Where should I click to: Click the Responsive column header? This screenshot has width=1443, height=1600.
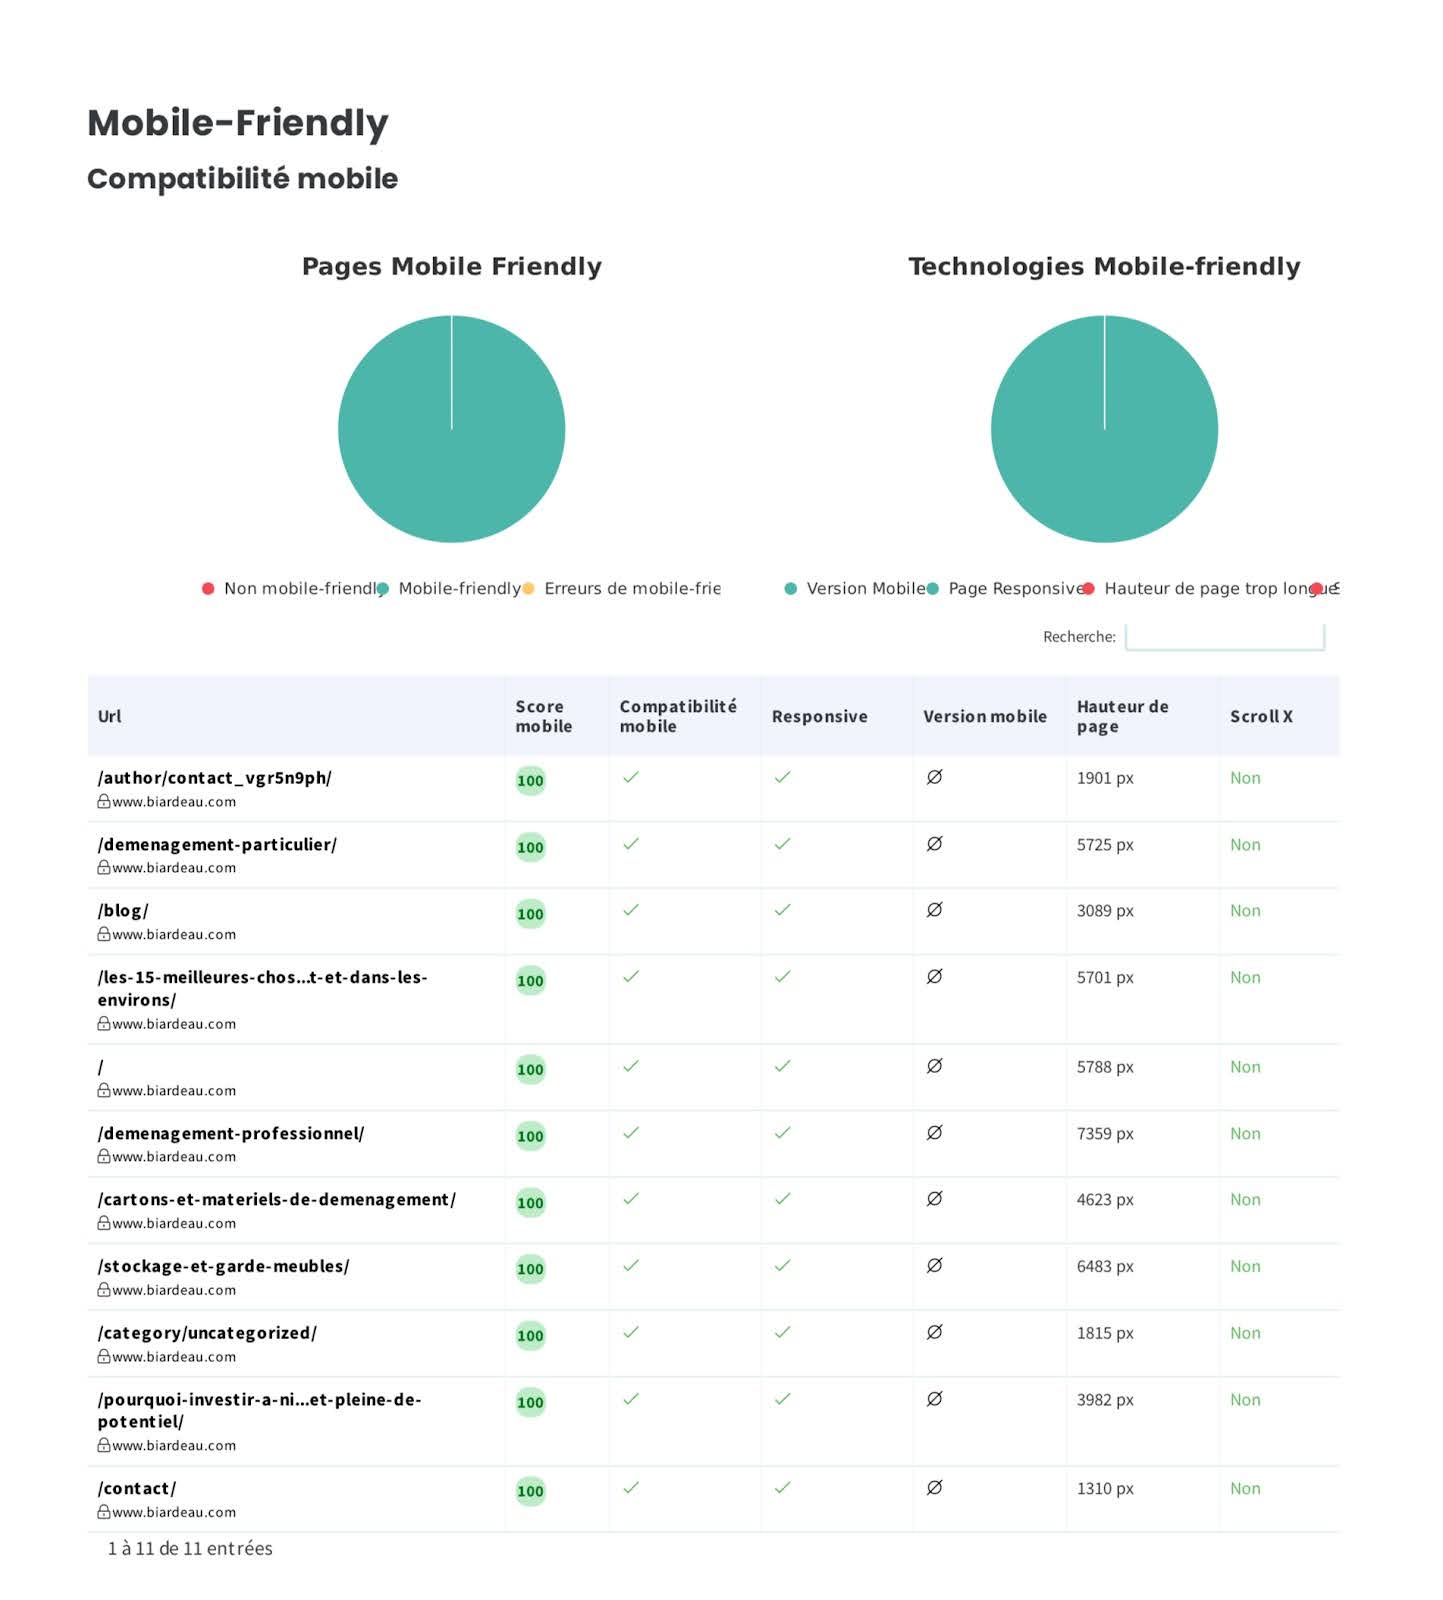(x=819, y=716)
